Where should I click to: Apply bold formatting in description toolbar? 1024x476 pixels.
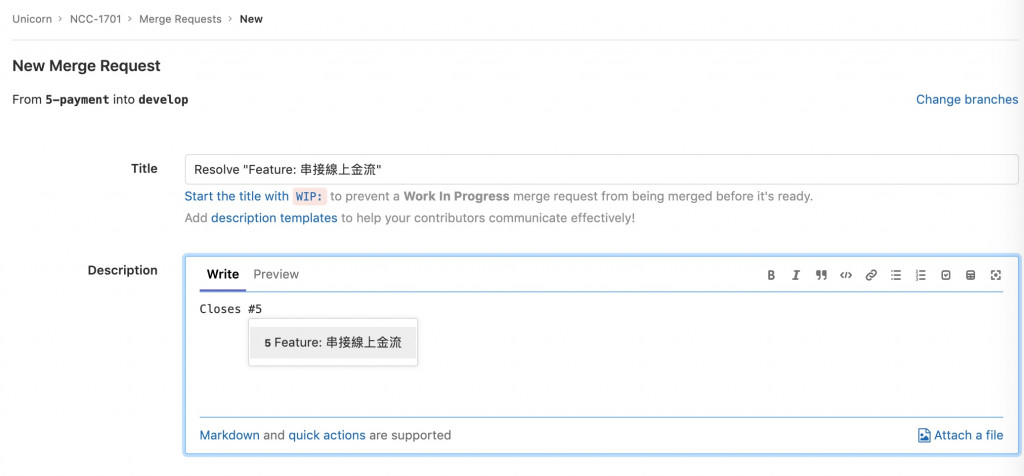click(771, 275)
